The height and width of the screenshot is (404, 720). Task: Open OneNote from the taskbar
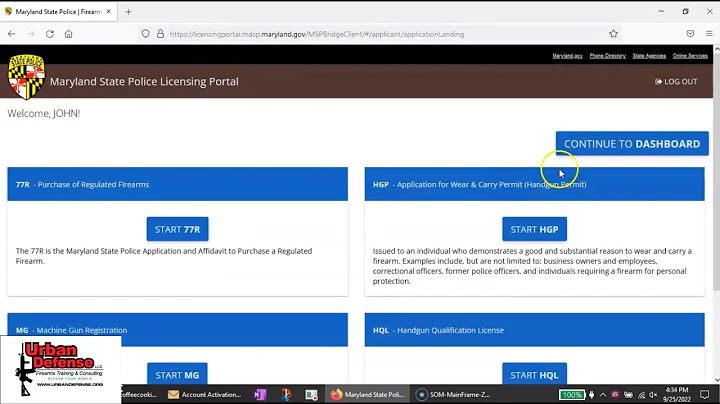click(260, 394)
